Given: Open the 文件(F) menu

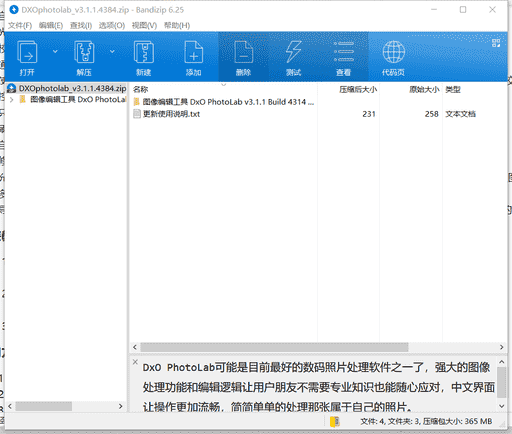Looking at the screenshot, I should tap(20, 25).
